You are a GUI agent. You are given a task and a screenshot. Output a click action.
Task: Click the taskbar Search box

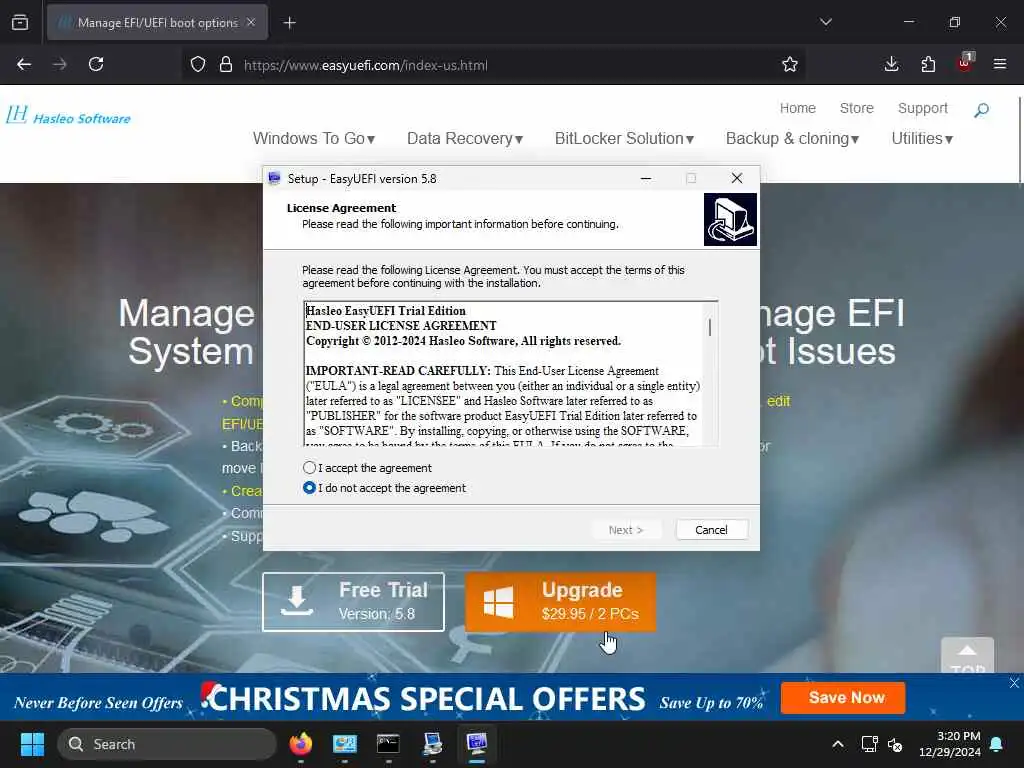click(x=167, y=744)
